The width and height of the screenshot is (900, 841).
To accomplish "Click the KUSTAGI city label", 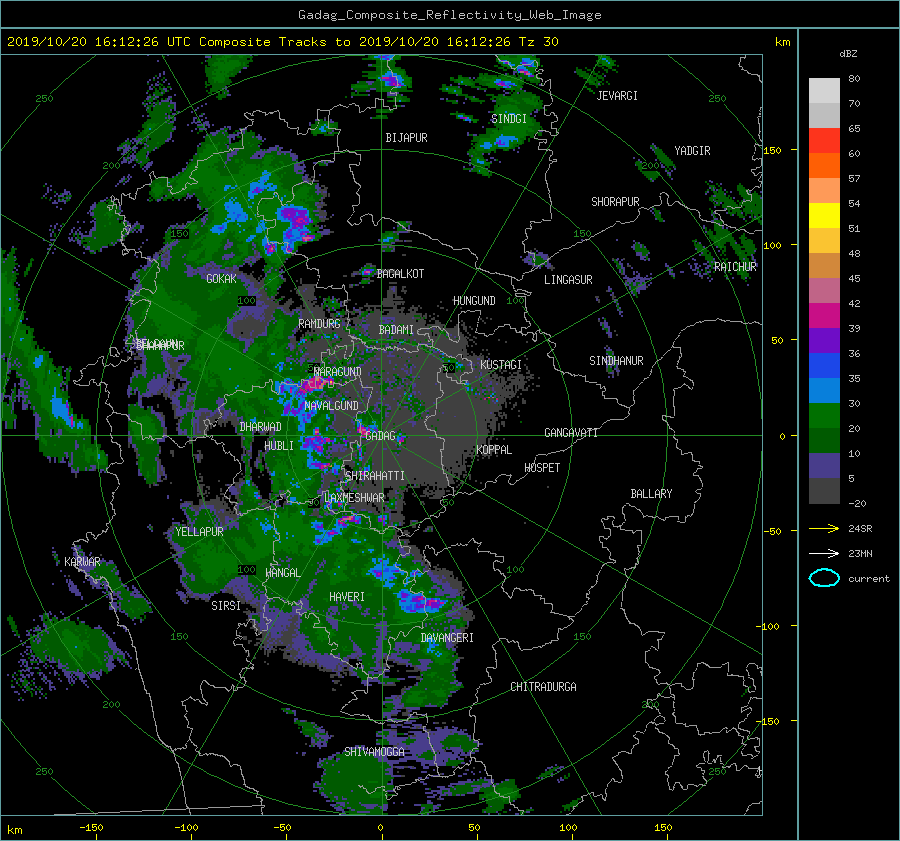I will coord(501,365).
